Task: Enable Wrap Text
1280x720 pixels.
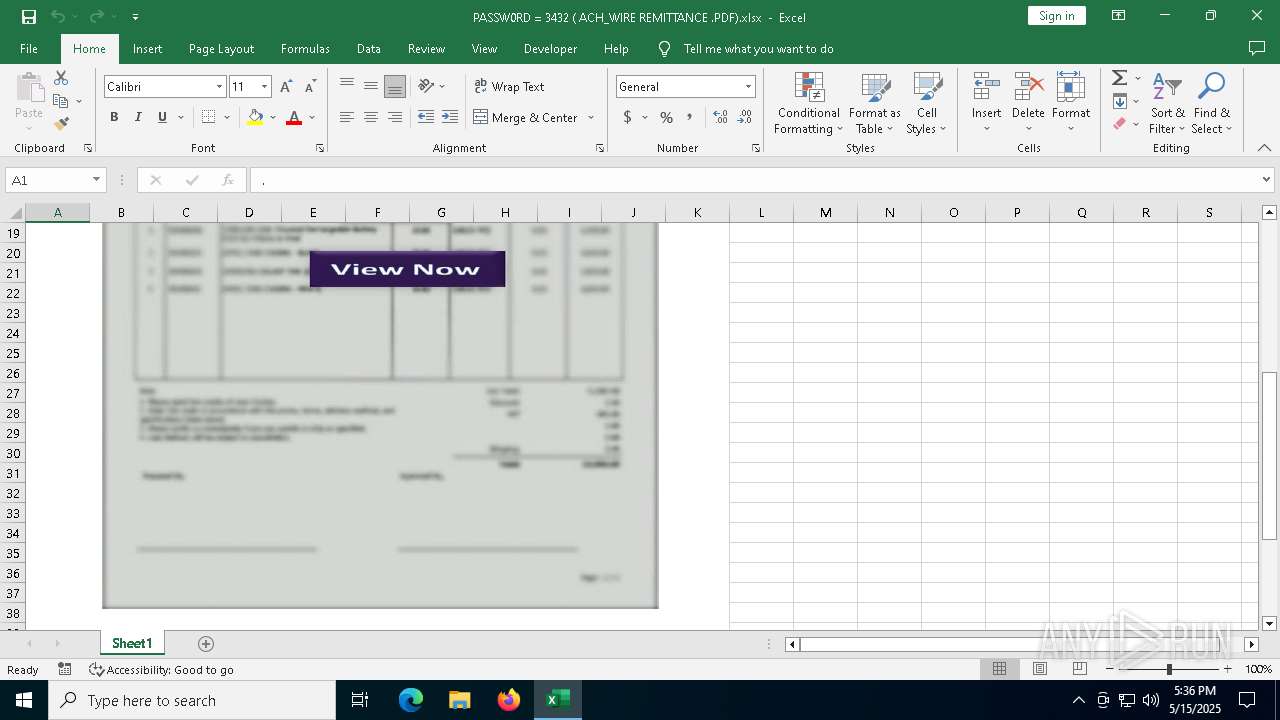Action: click(x=509, y=86)
